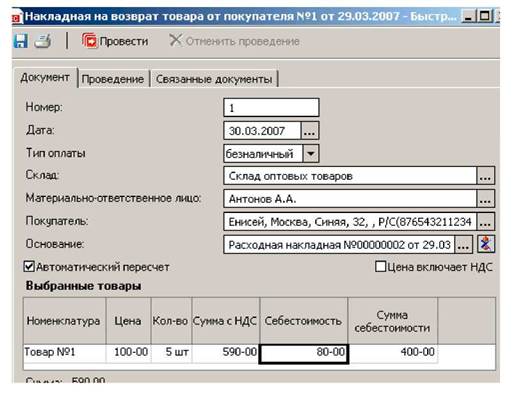The height and width of the screenshot is (394, 516).
Task: Click the clear Основание icon button
Action: (x=486, y=244)
